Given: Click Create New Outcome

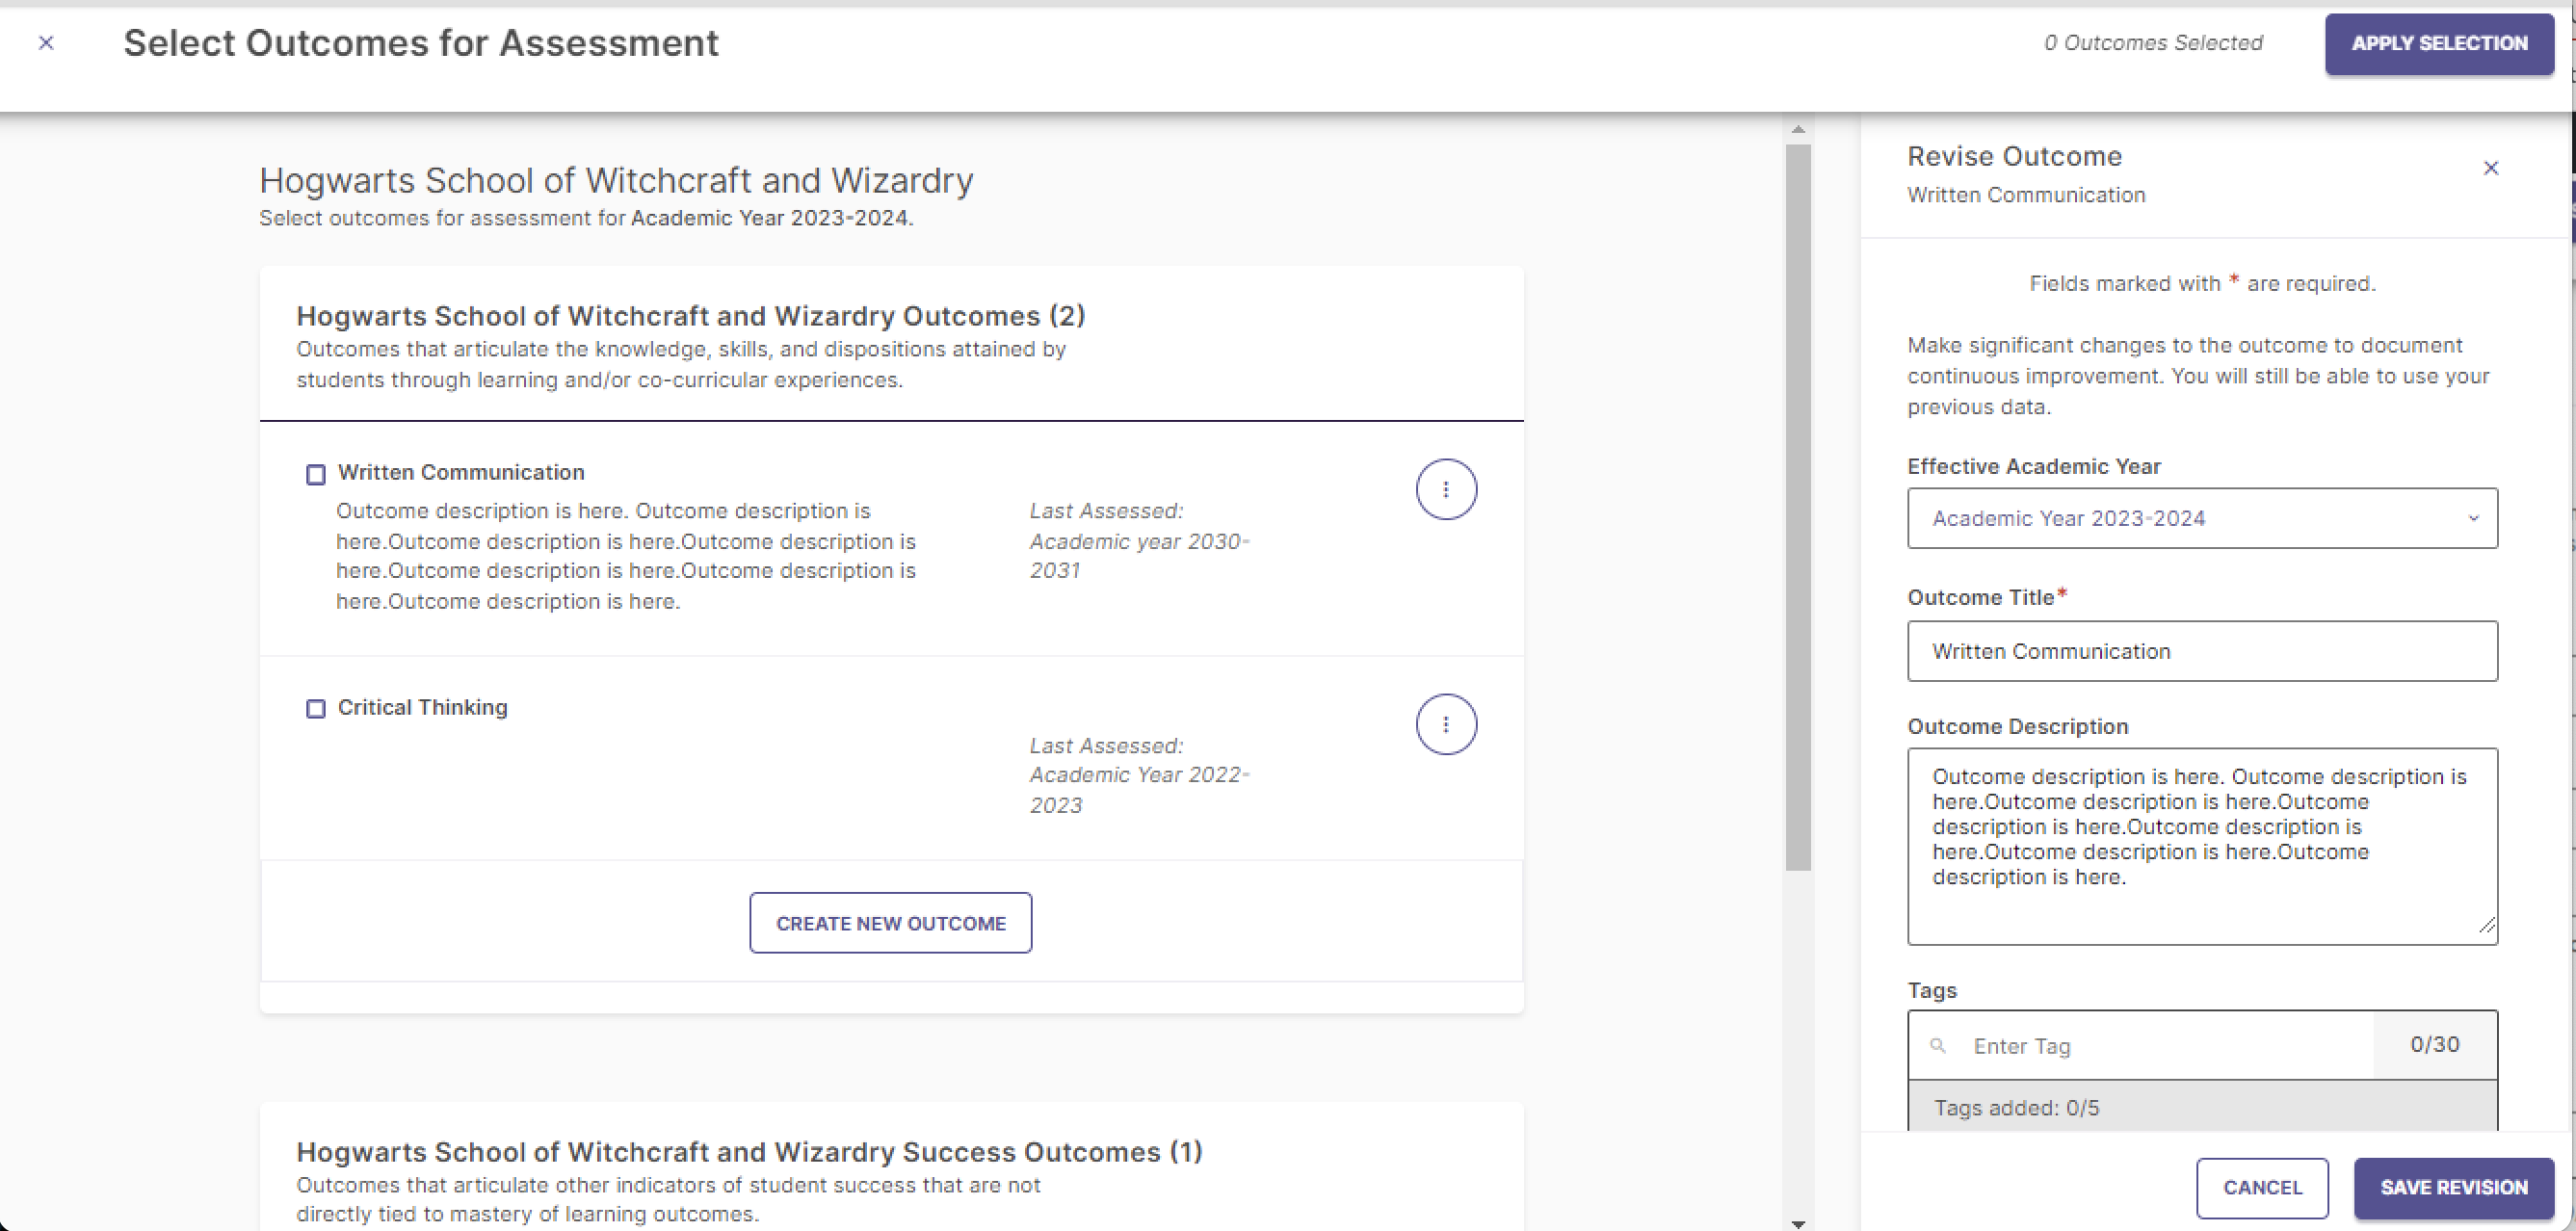Looking at the screenshot, I should pos(891,923).
